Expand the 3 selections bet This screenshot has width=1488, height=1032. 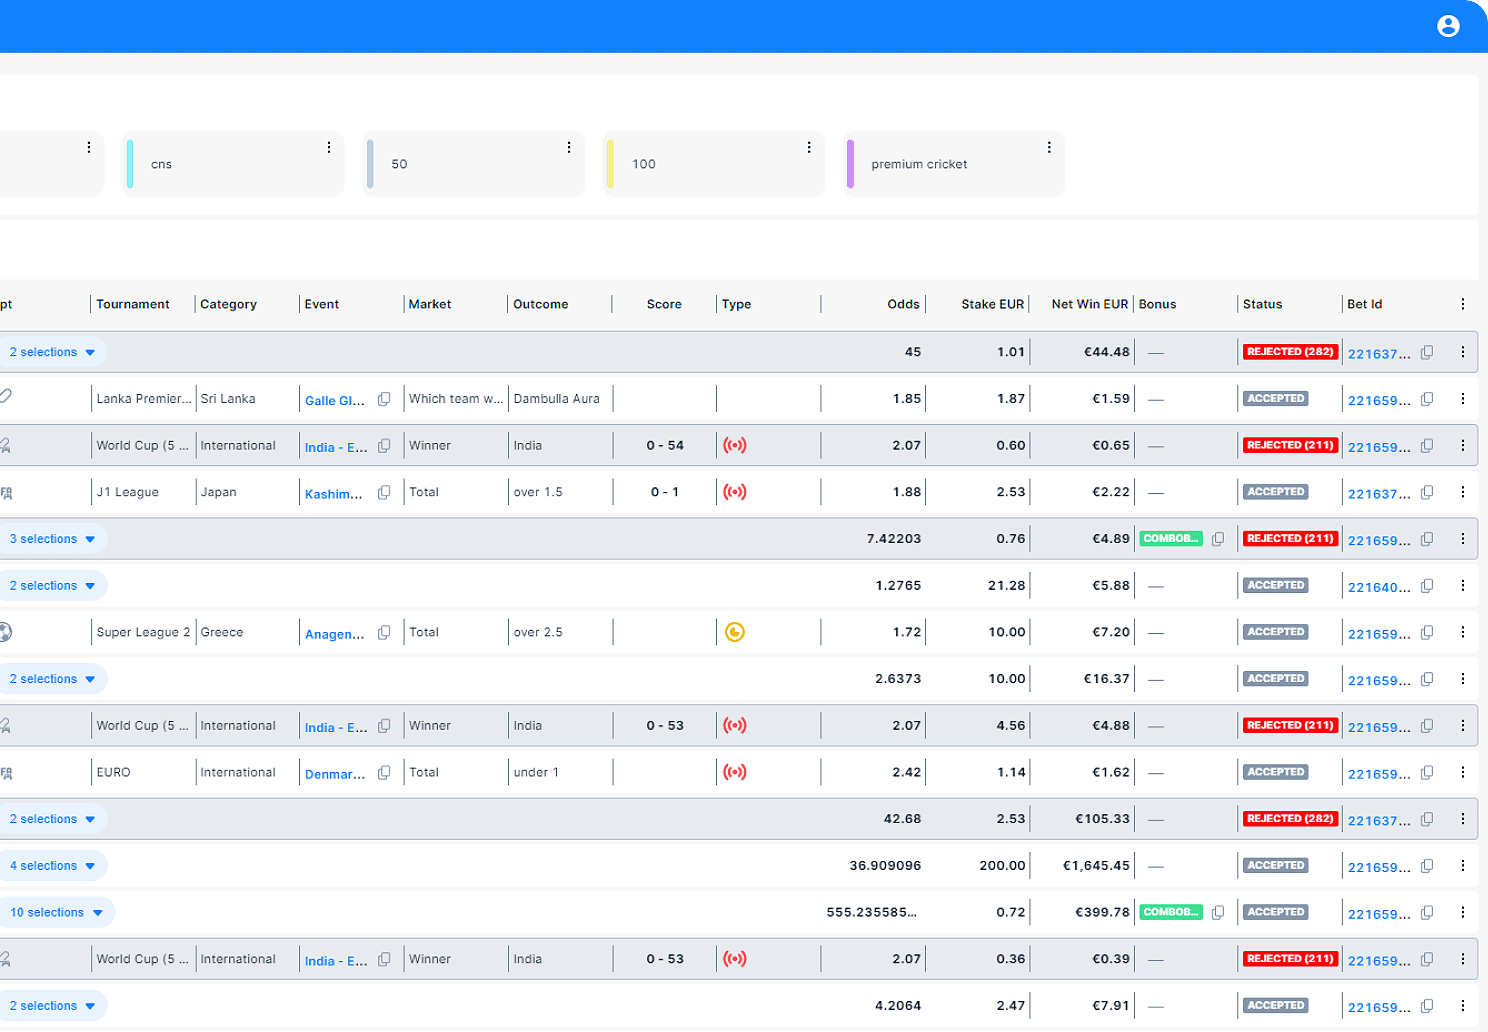[x=52, y=539]
